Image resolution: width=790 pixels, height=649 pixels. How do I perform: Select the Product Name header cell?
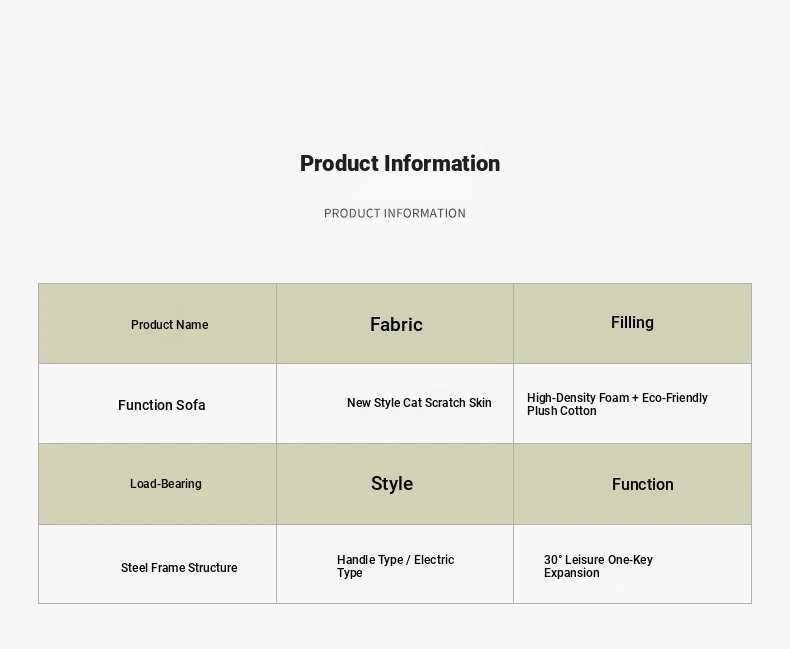point(157,323)
